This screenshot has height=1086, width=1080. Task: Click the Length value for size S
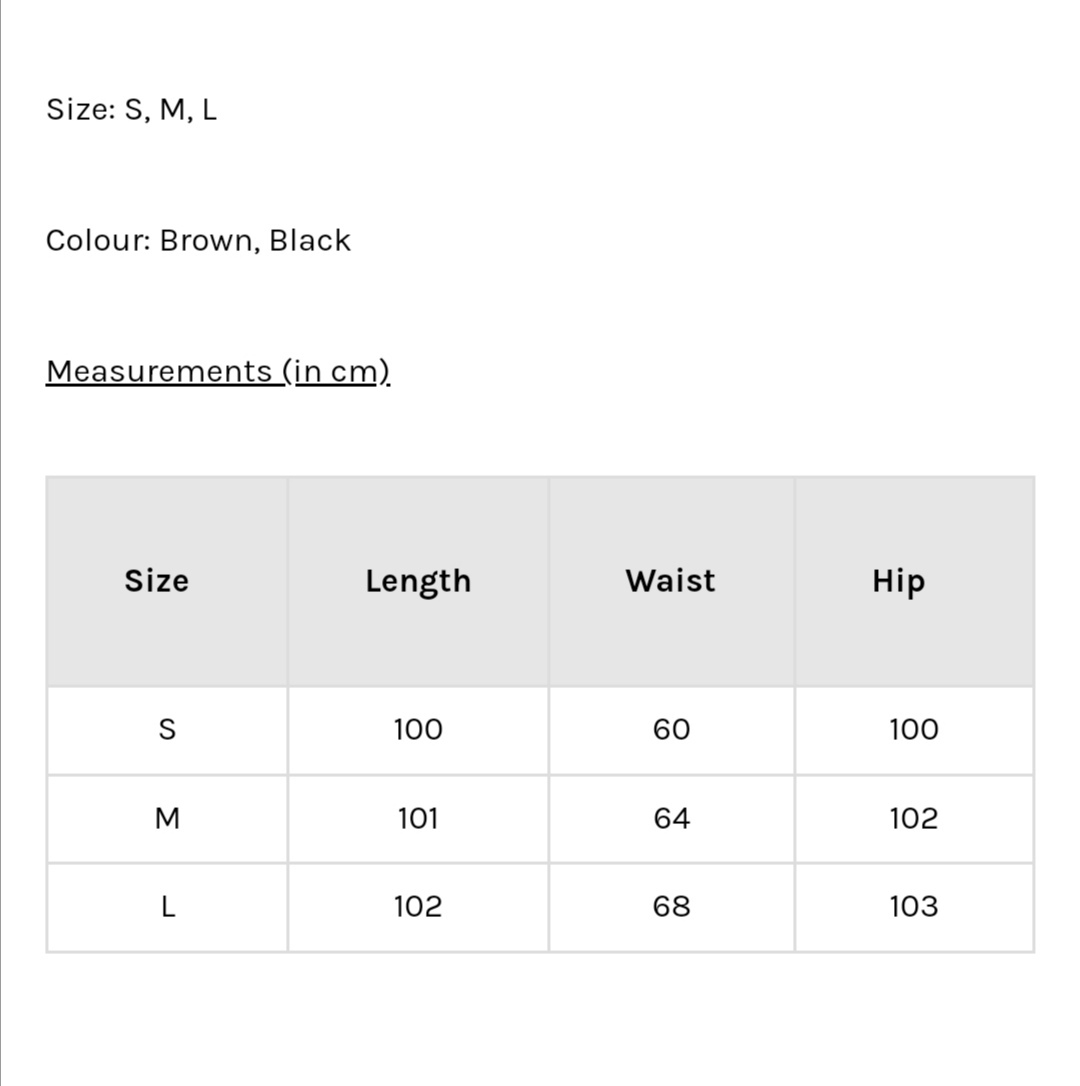click(x=418, y=730)
